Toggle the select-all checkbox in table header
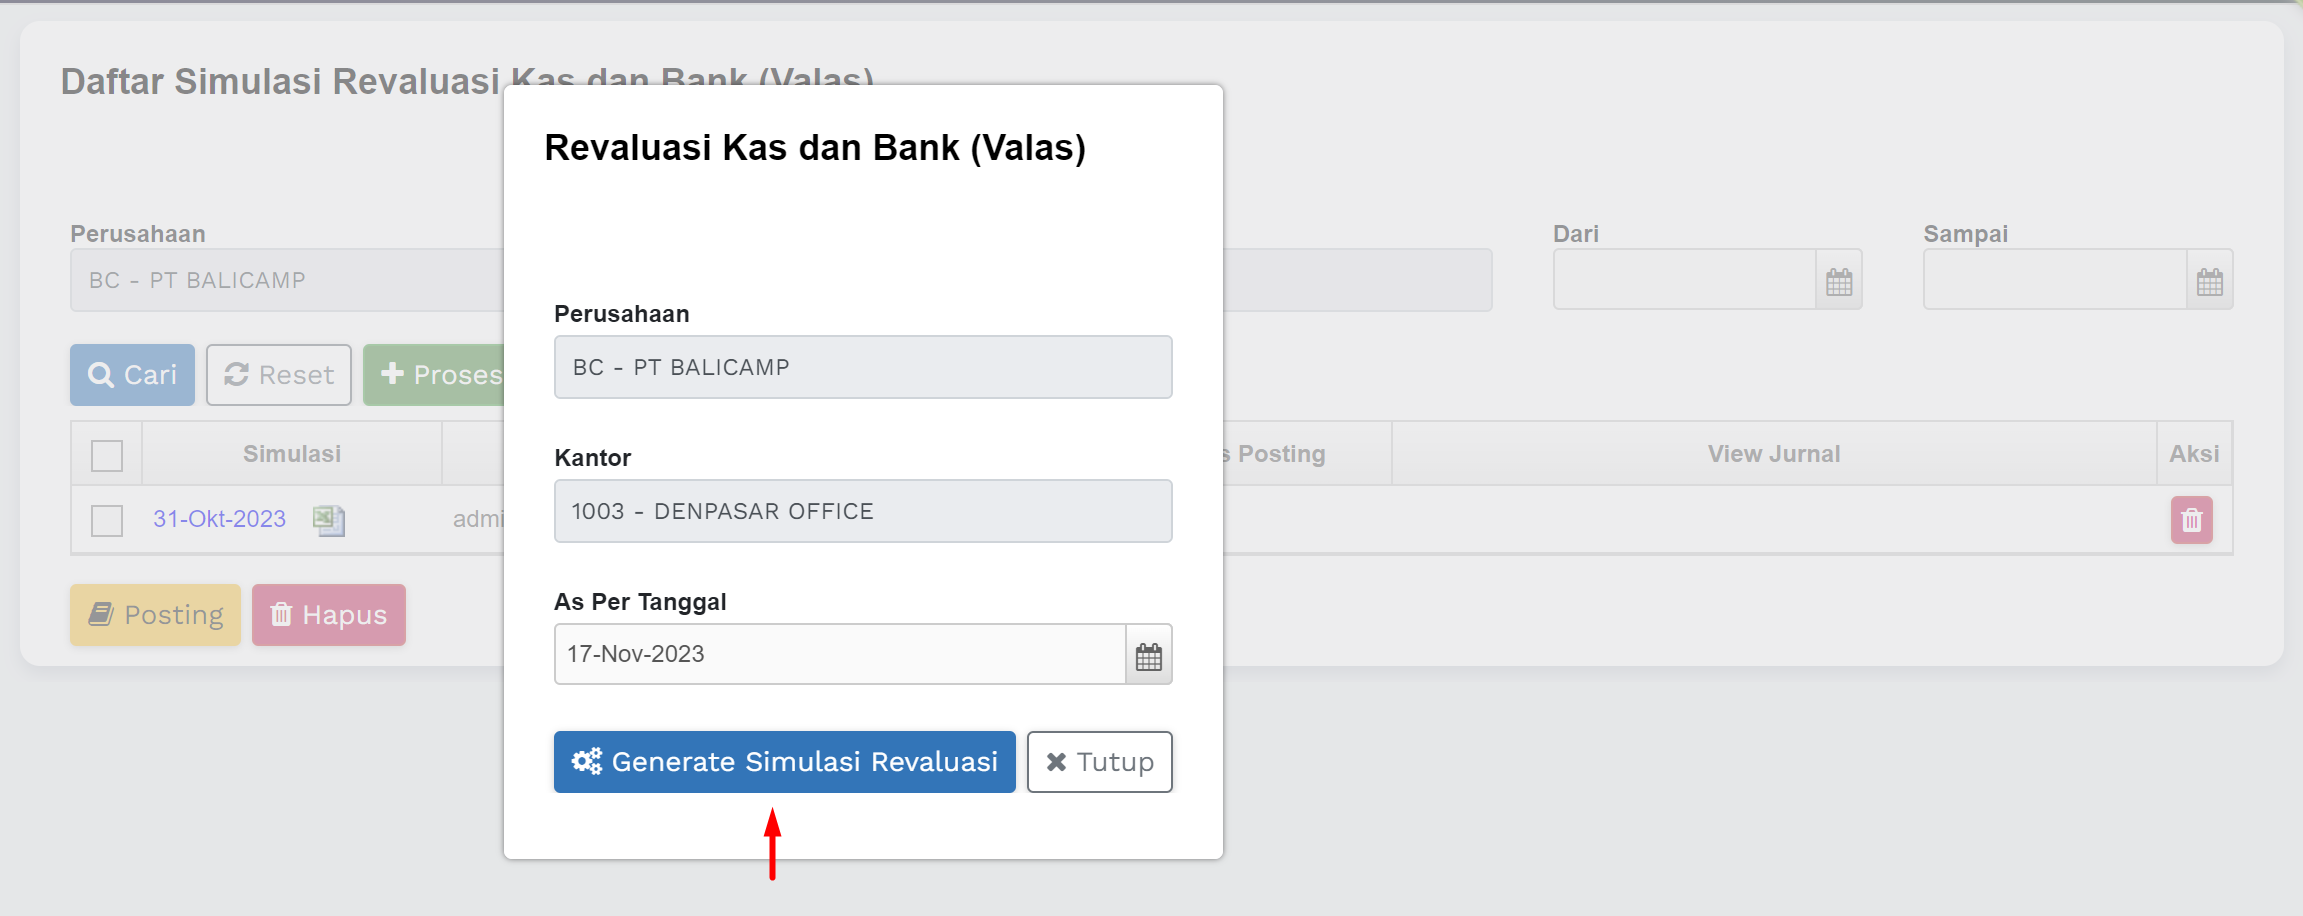The image size is (2303, 916). pyautogui.click(x=107, y=456)
